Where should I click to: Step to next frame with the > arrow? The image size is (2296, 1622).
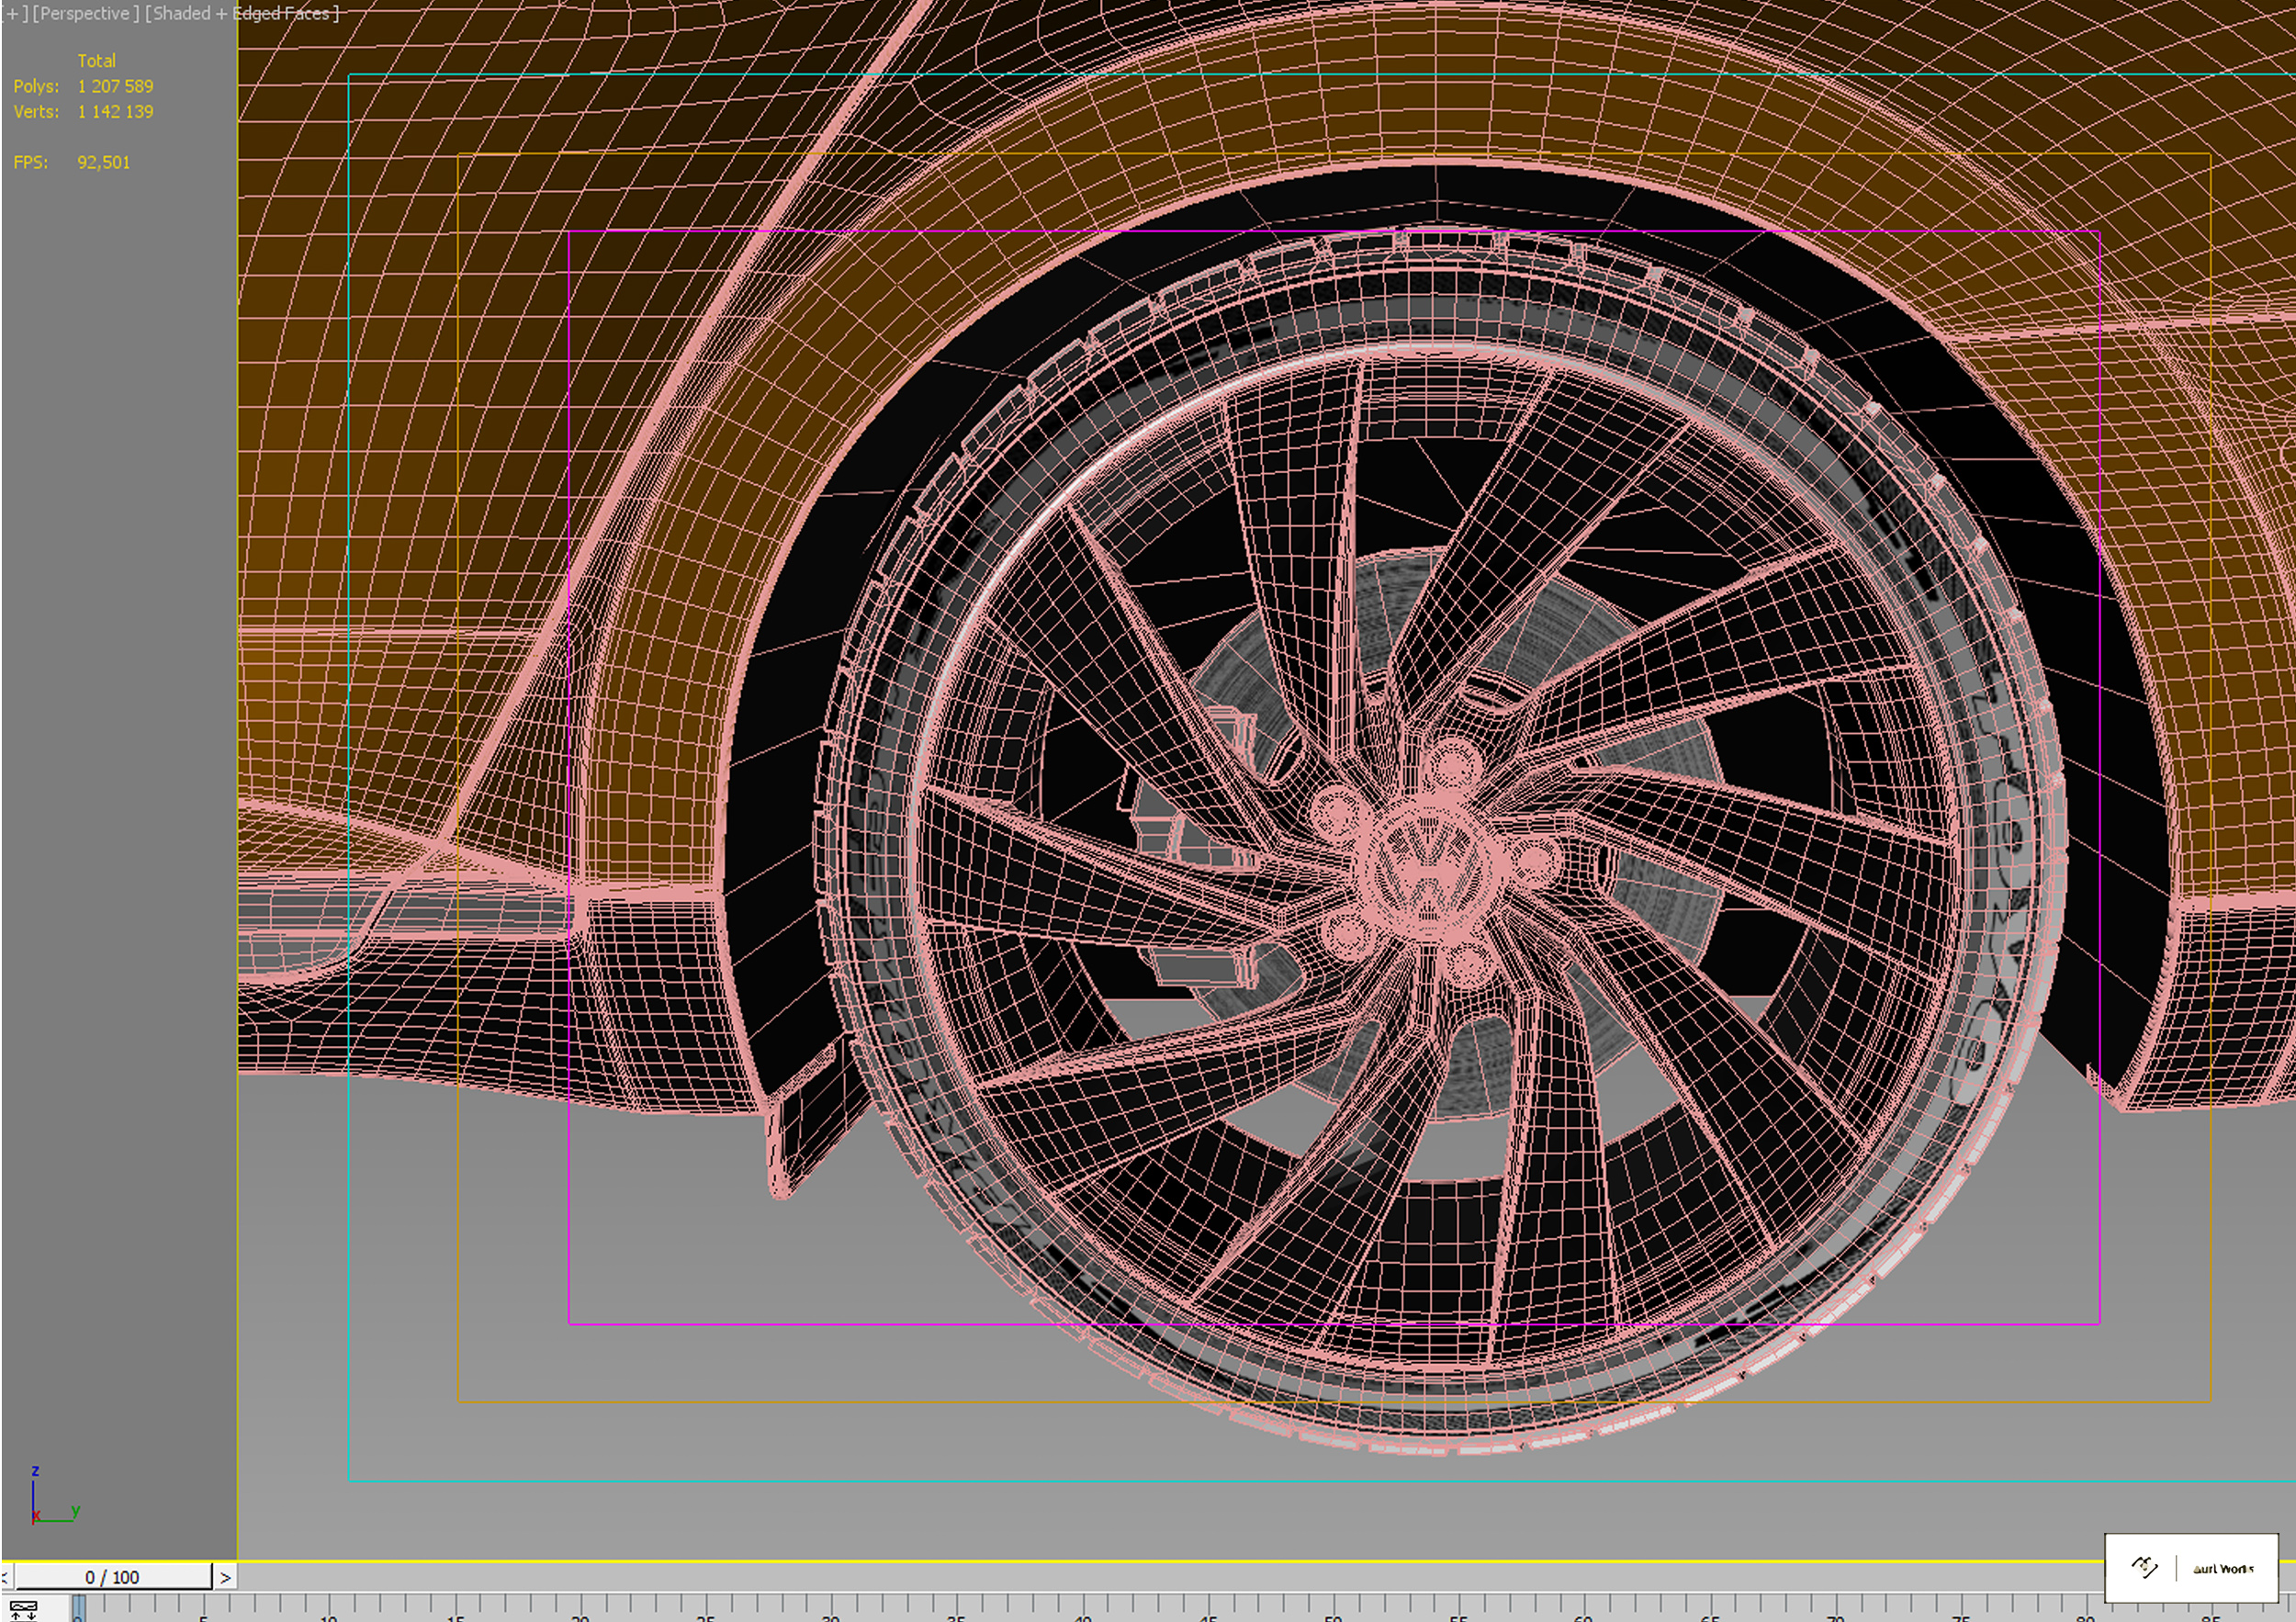point(225,1577)
